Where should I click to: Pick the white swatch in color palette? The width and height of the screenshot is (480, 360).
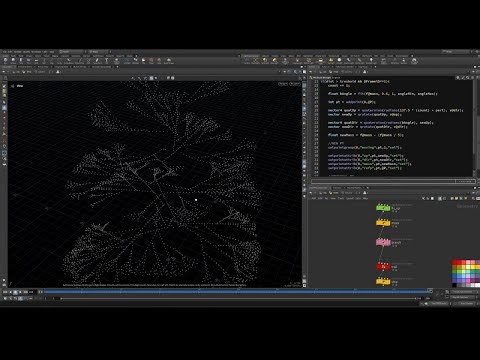(477, 285)
